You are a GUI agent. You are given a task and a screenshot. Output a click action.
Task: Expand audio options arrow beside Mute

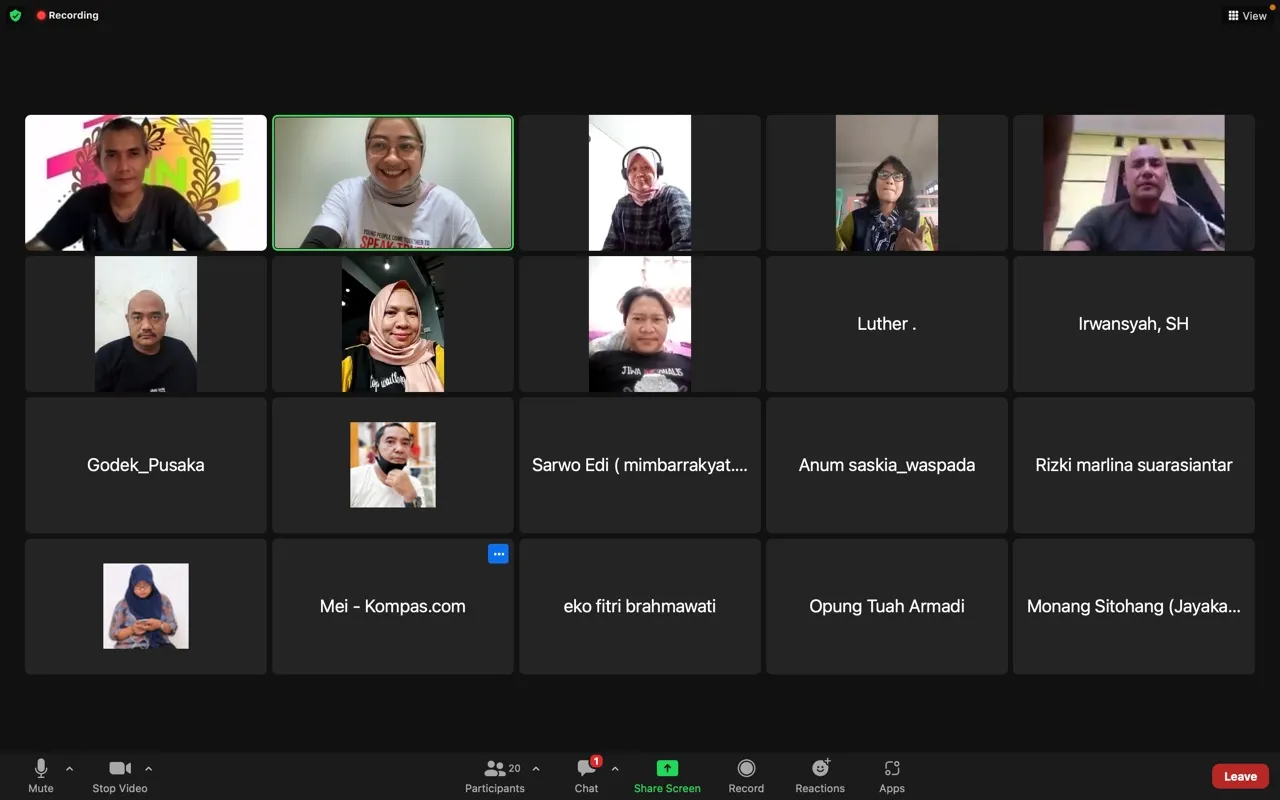69,769
